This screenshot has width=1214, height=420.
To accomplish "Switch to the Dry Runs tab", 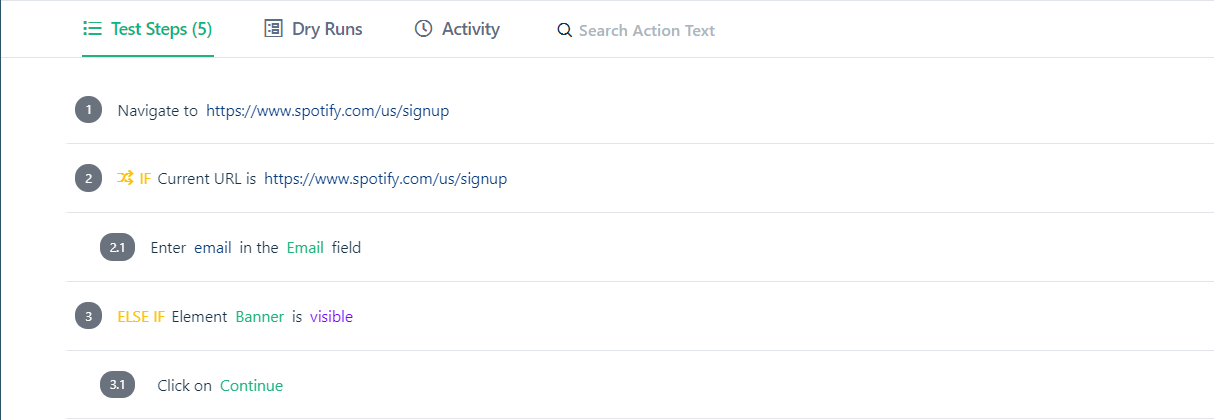I will pyautogui.click(x=313, y=29).
